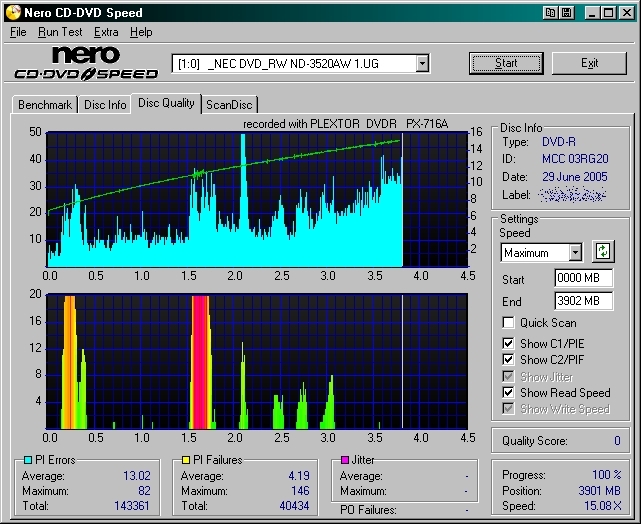
Task: Click the greyed Show Jitter checkbox
Action: point(508,376)
